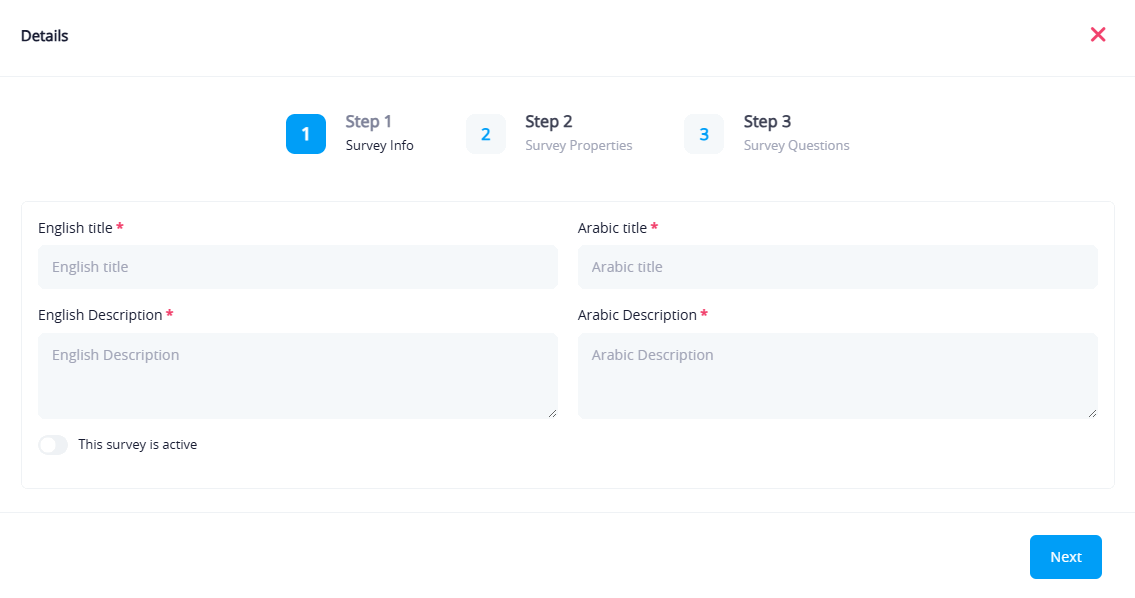This screenshot has width=1135, height=598.
Task: Click inside the Arabic Description text area
Action: 837,375
